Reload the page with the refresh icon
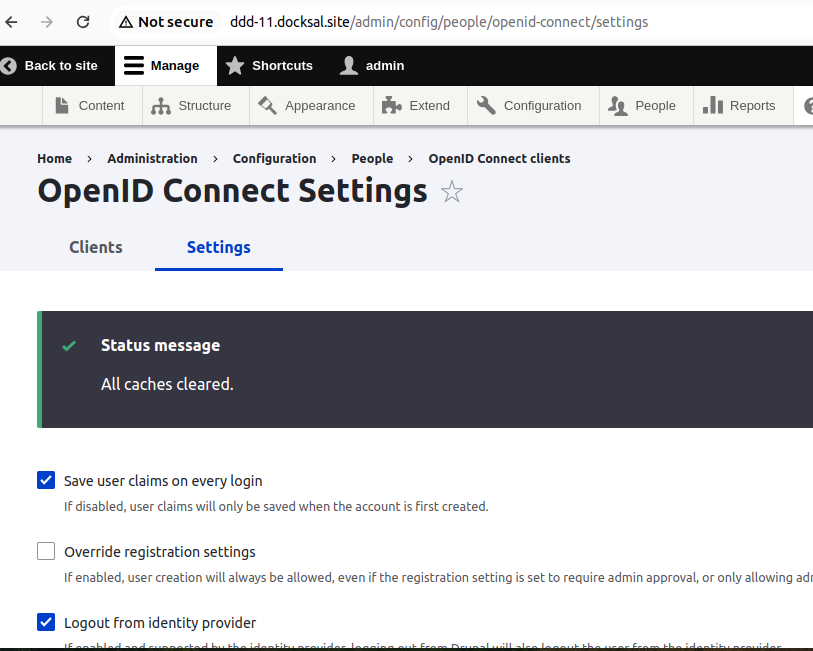Image resolution: width=813 pixels, height=651 pixels. tap(83, 20)
